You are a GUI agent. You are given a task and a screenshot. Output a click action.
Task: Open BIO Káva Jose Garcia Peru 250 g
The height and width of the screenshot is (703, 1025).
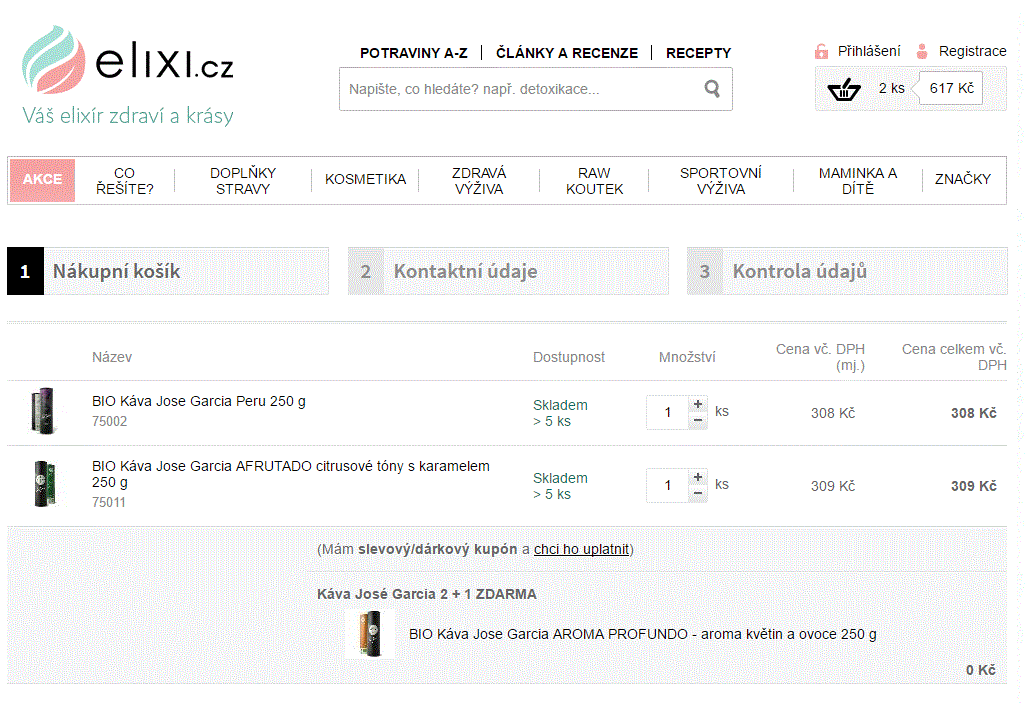(x=199, y=401)
